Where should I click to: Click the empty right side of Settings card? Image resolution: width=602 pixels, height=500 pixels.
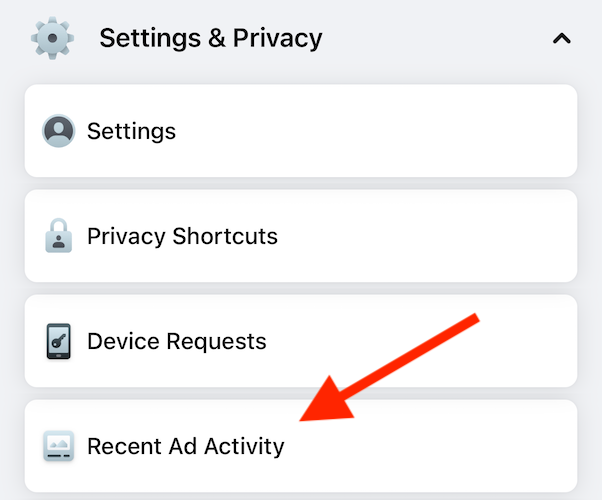[x=450, y=131]
